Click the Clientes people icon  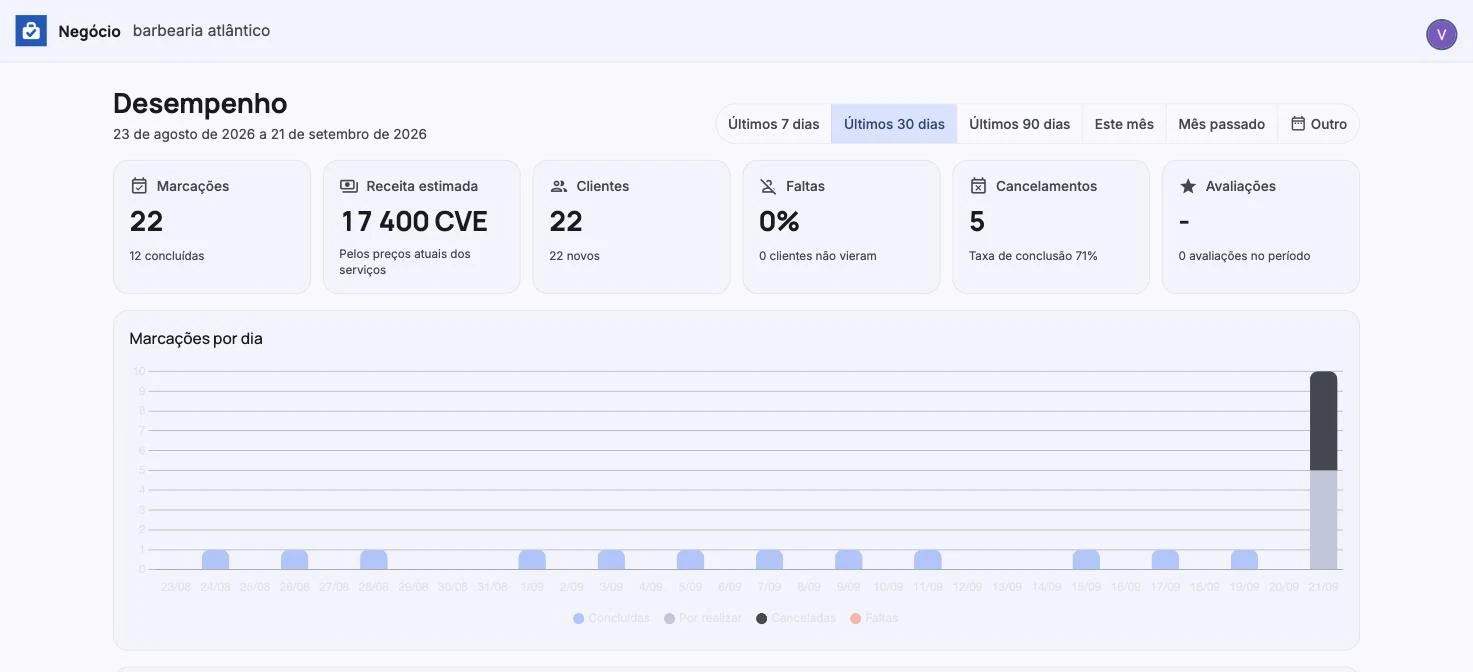click(559, 186)
